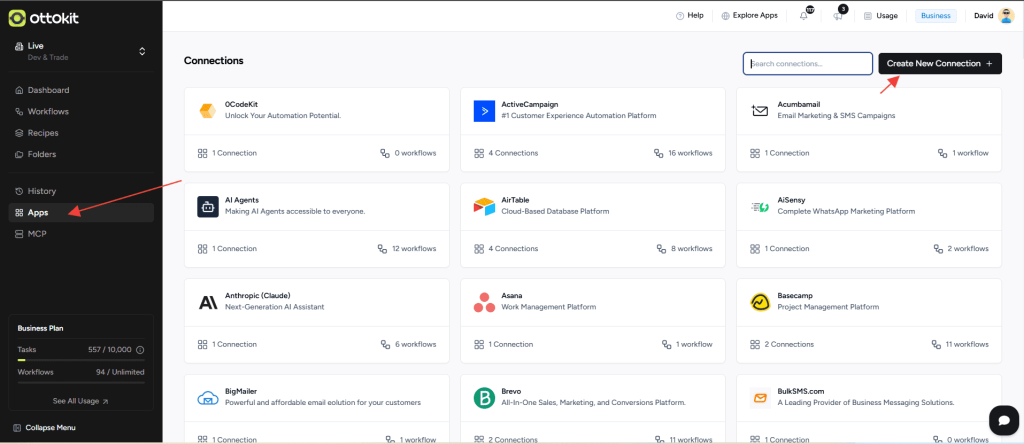Click the notification bell icon
Viewport: 1024px width, 444px height.
(804, 16)
